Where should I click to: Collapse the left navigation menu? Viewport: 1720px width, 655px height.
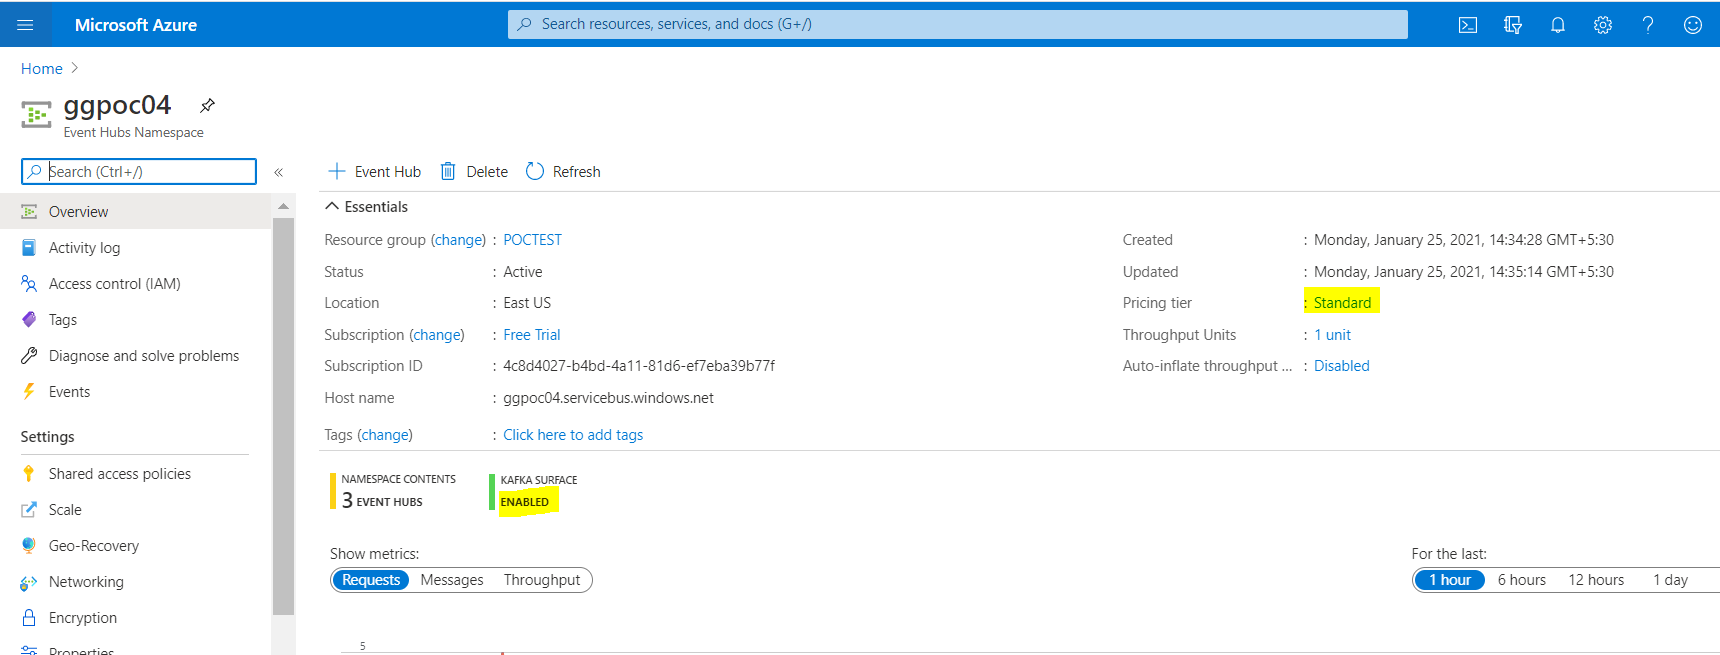pos(279,172)
